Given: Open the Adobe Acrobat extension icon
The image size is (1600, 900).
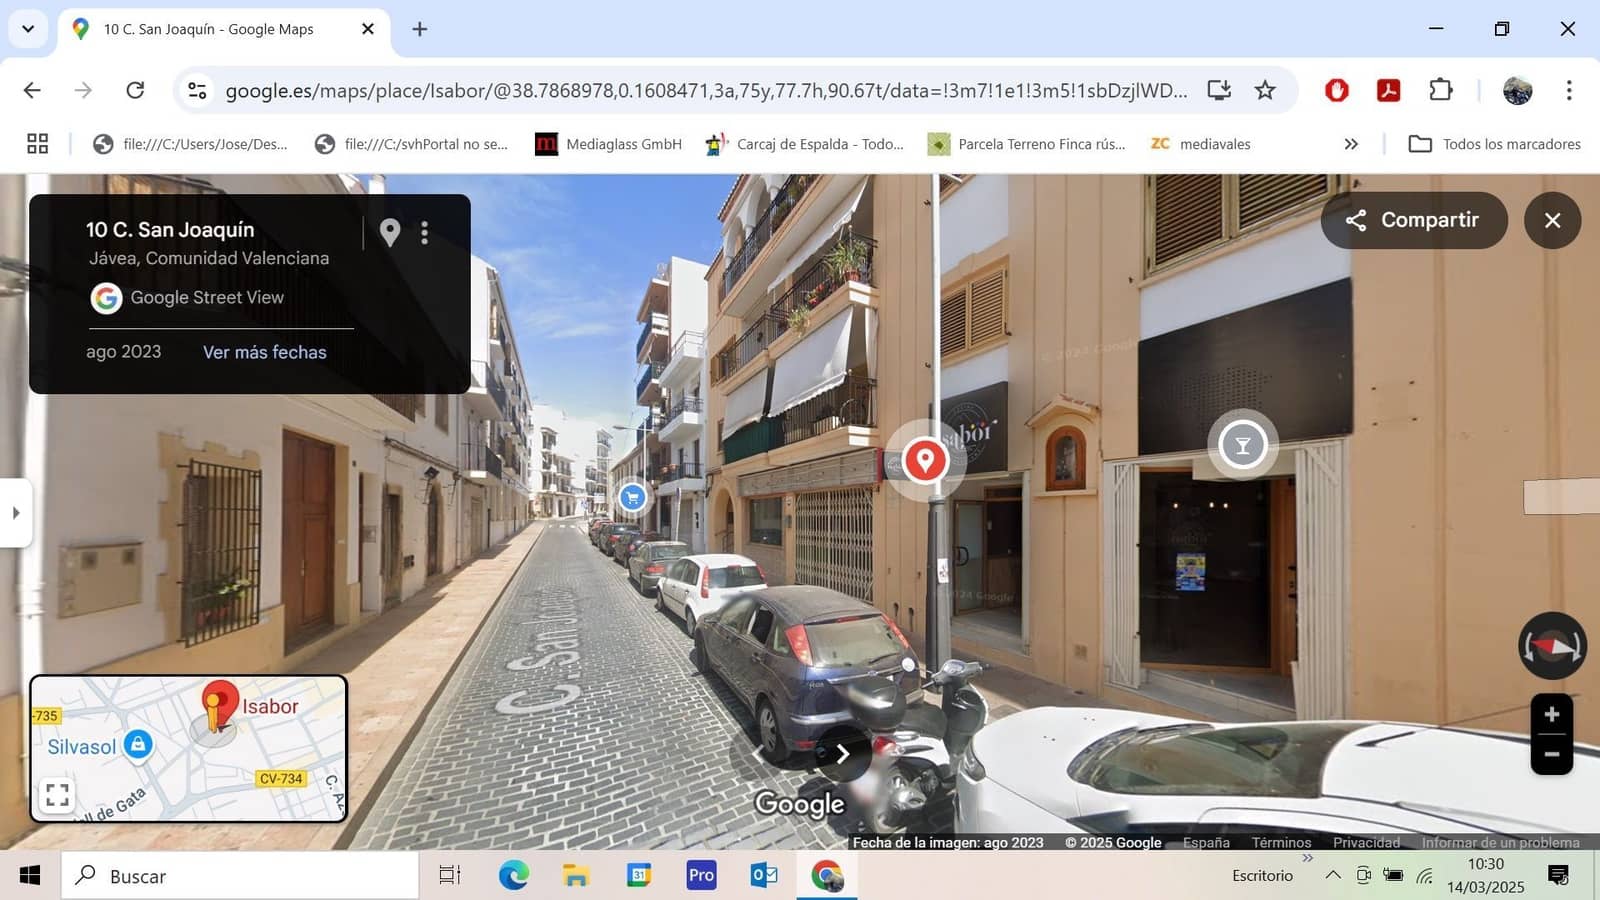Looking at the screenshot, I should pyautogui.click(x=1389, y=89).
